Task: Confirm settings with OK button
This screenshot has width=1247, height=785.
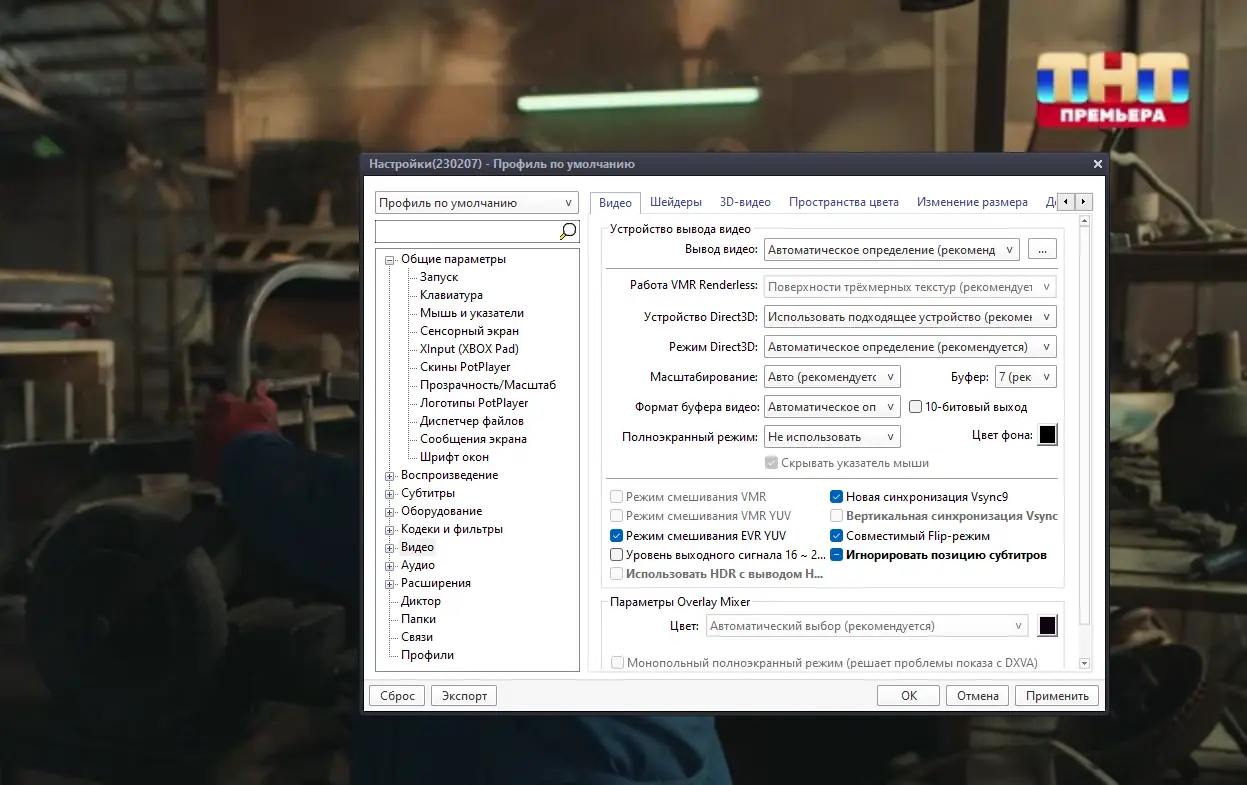Action: [908, 696]
